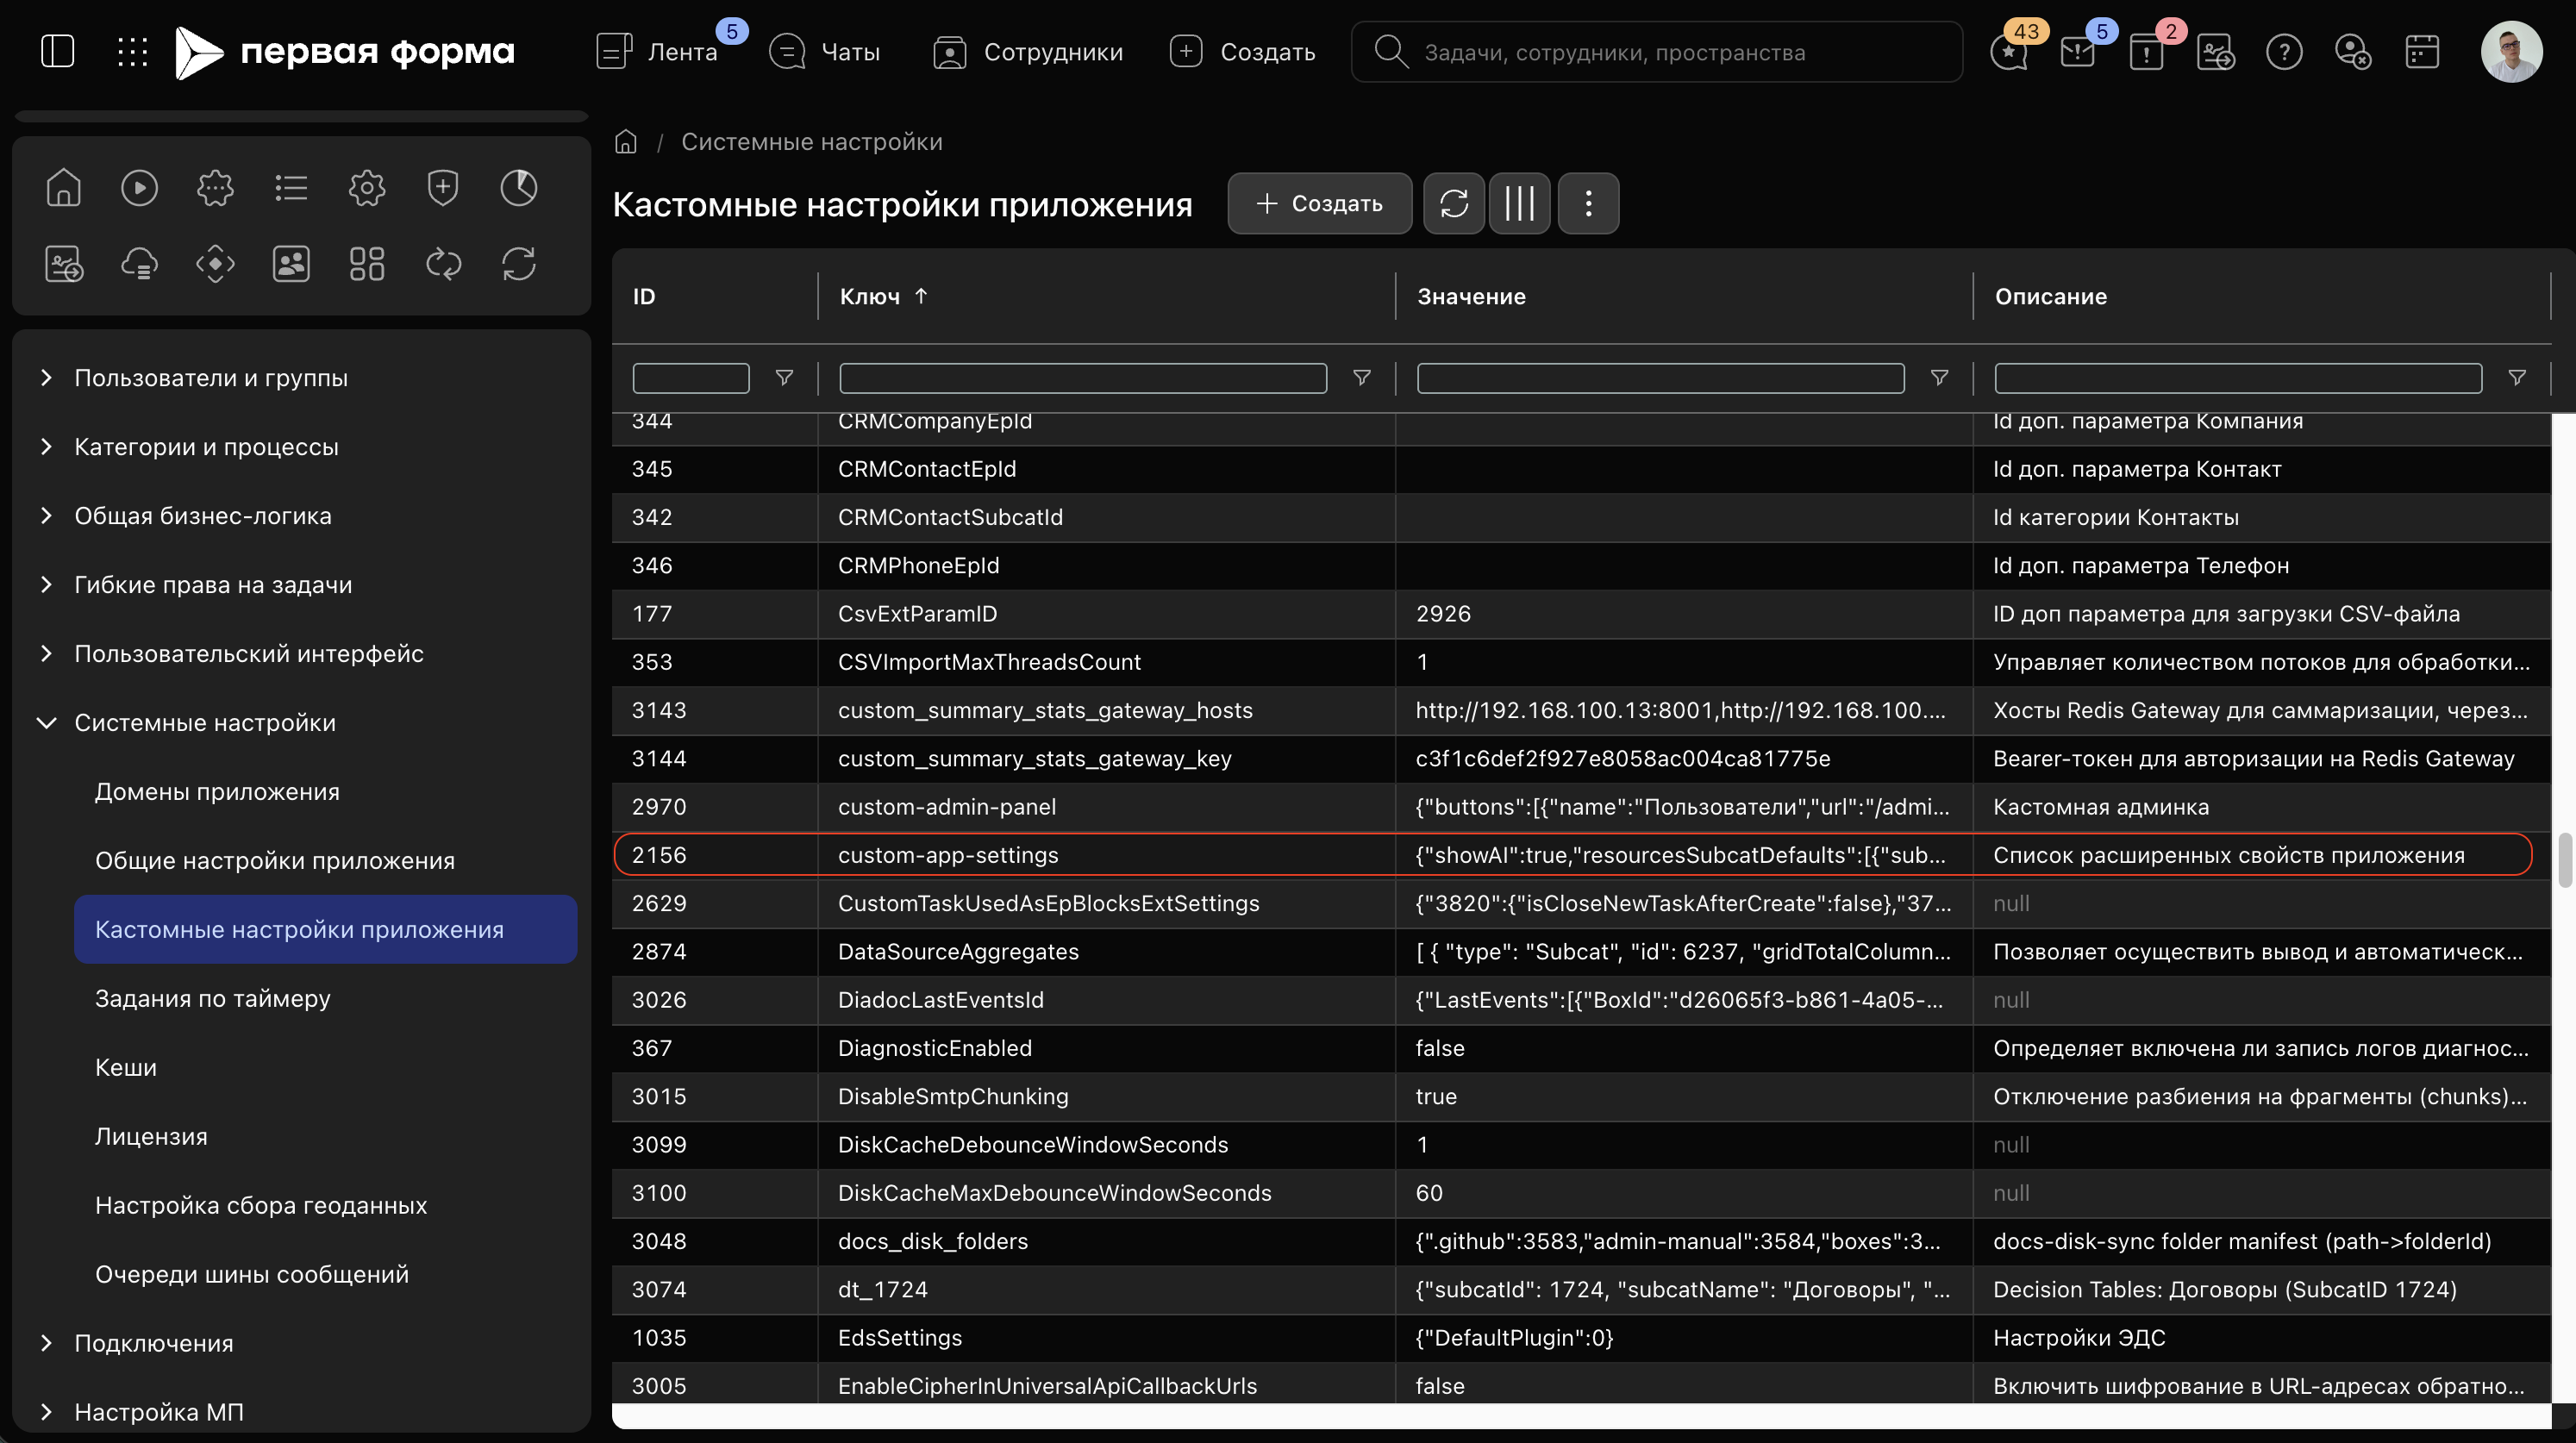Viewport: 2576px width, 1443px height.
Task: Refresh the settings table
Action: pos(1454,203)
